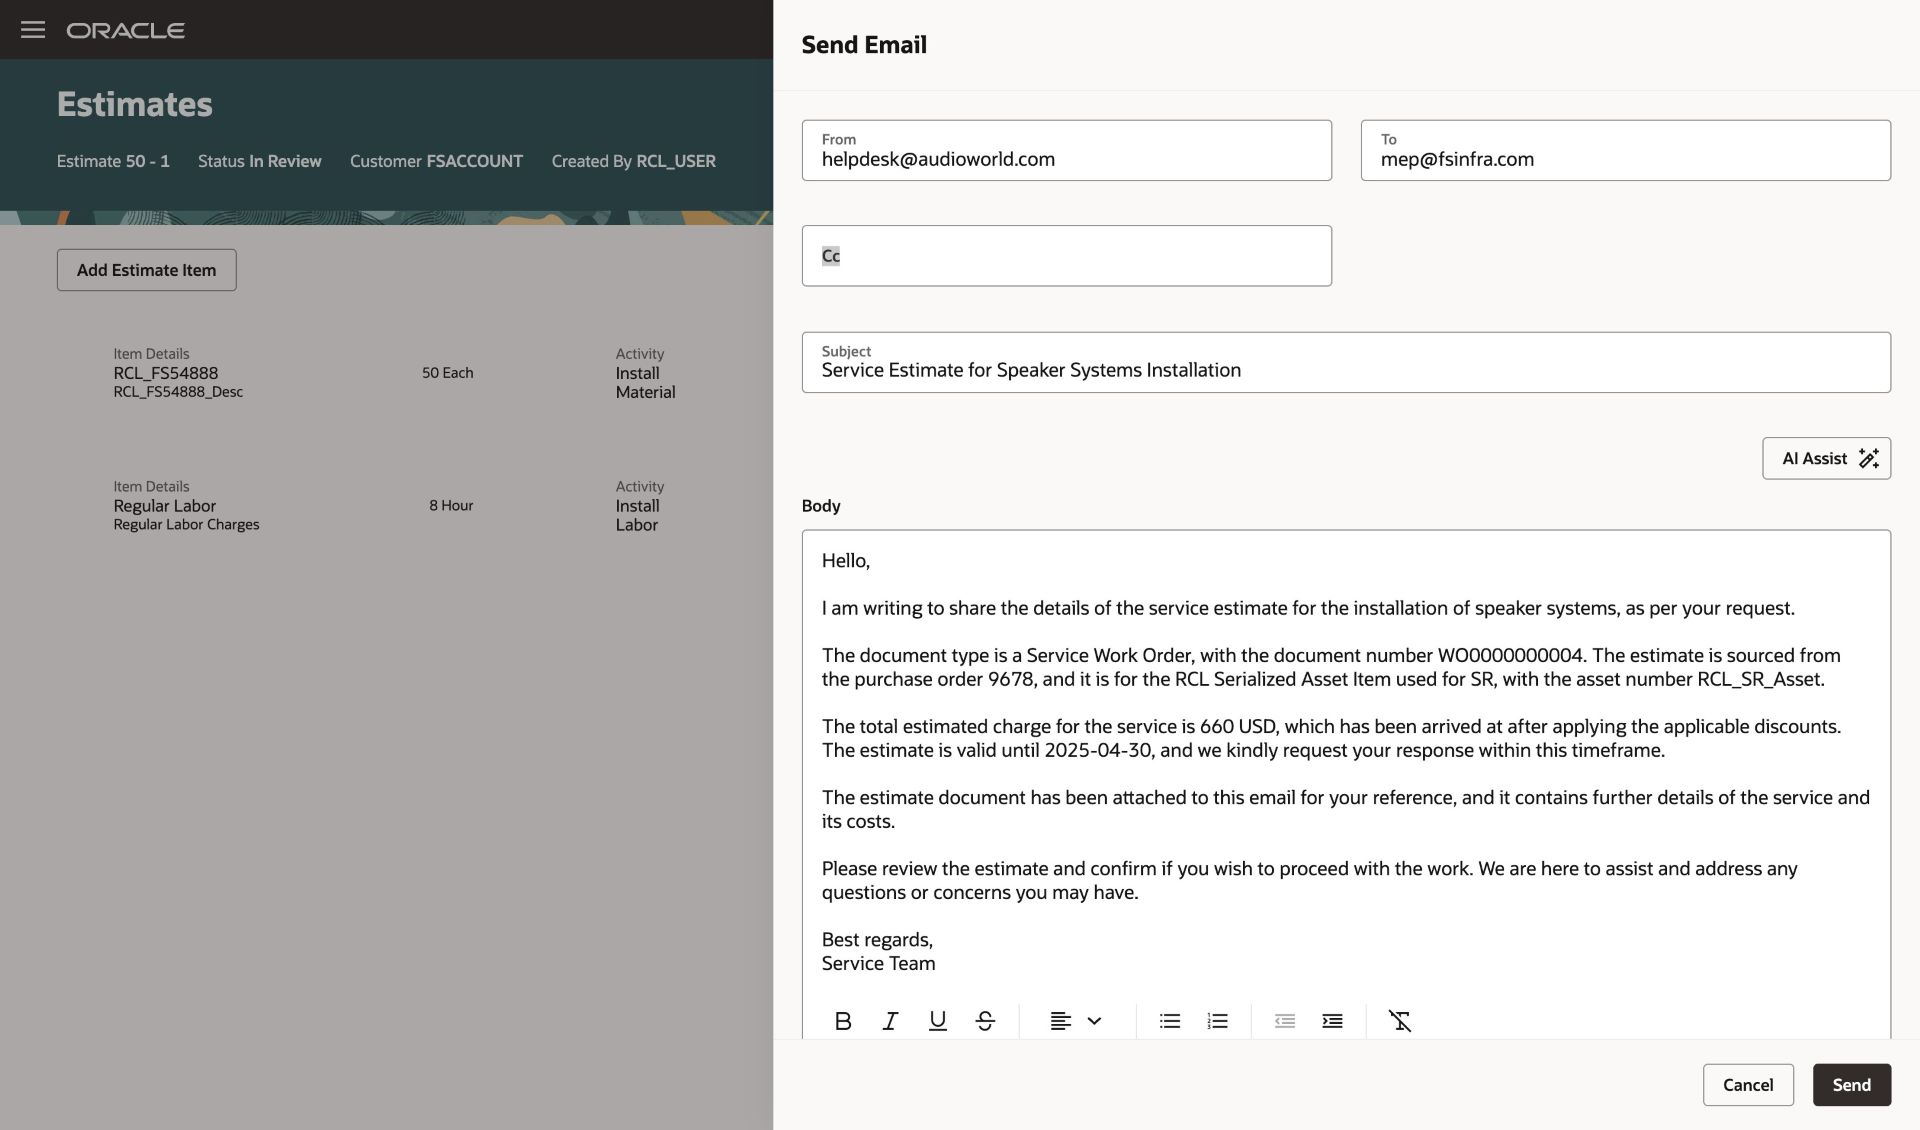
Task: Click the Oracle logo
Action: [125, 30]
